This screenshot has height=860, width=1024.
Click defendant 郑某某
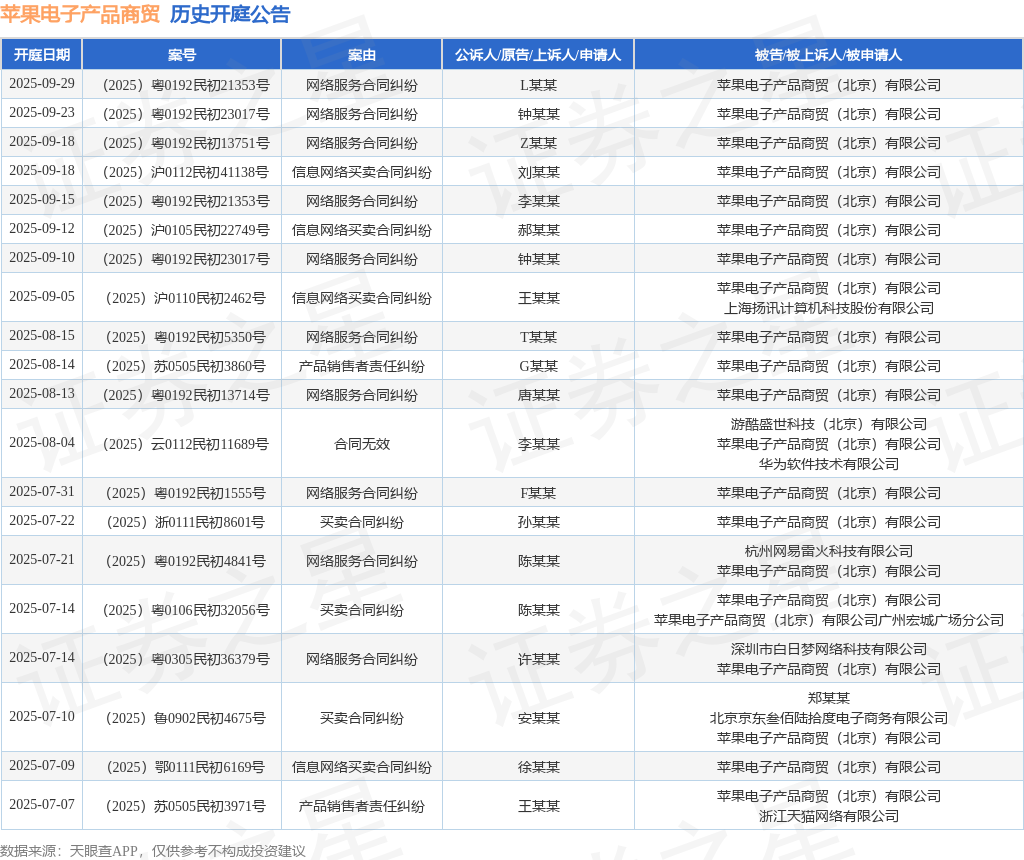[x=829, y=698]
